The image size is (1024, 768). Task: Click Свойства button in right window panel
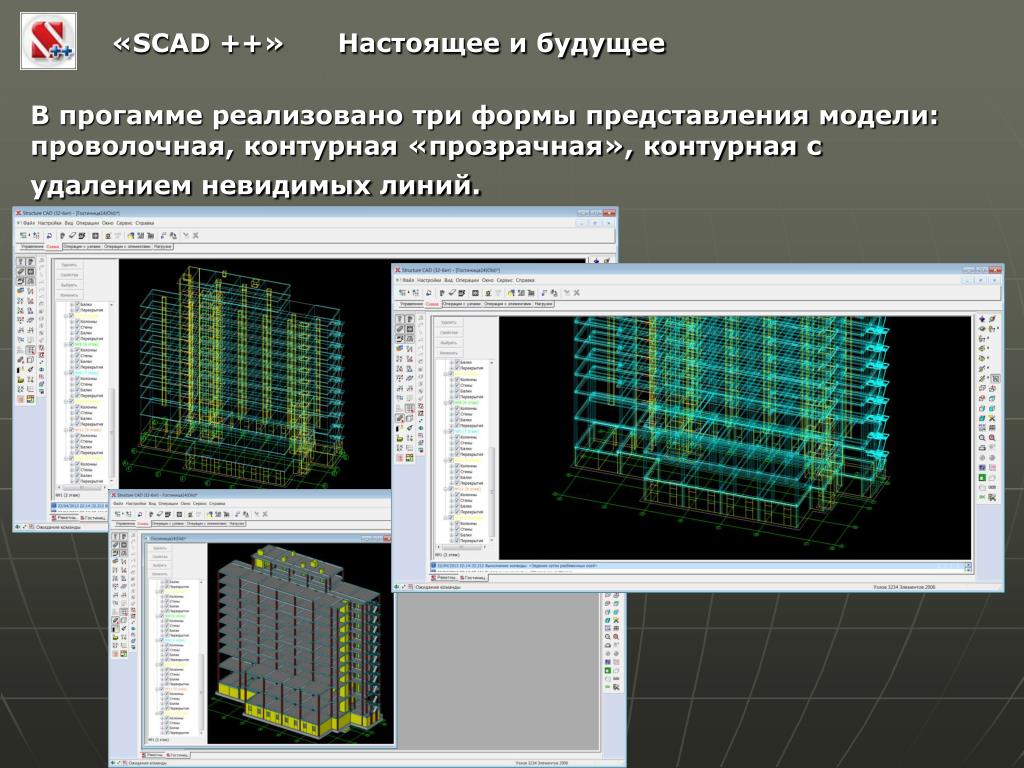(x=449, y=332)
